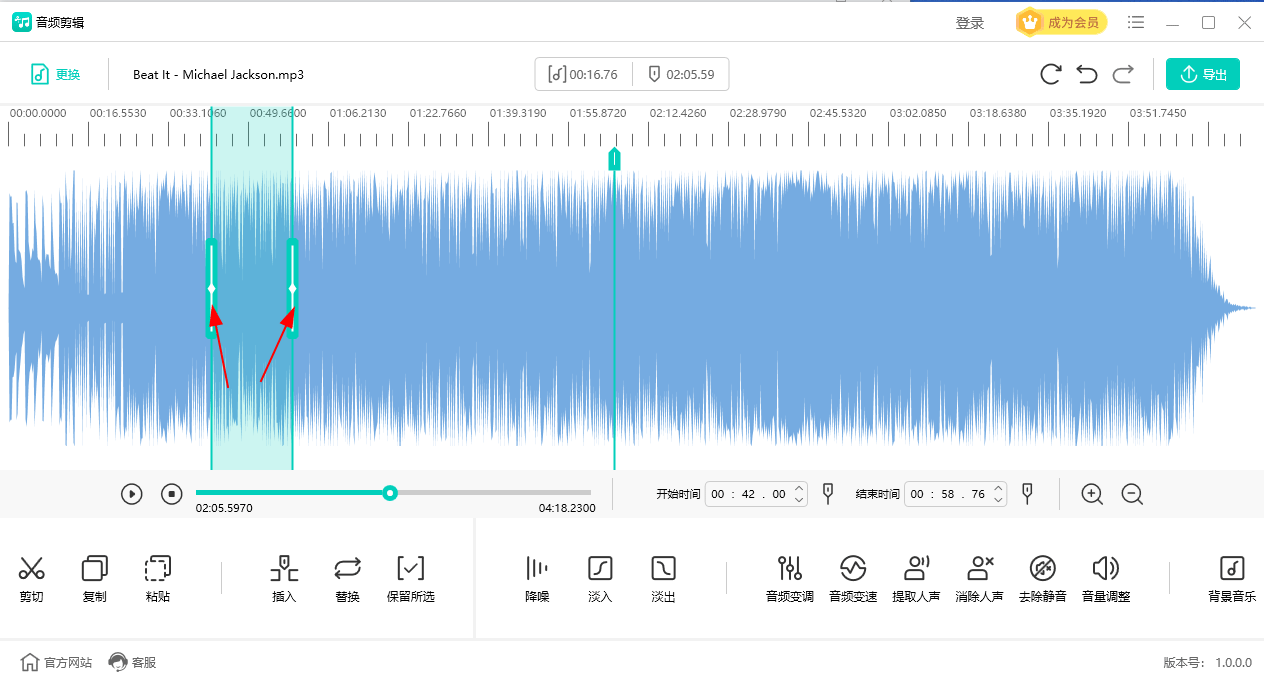Click the Cut (剪切) scissors icon
This screenshot has height=684, width=1264.
[32, 569]
